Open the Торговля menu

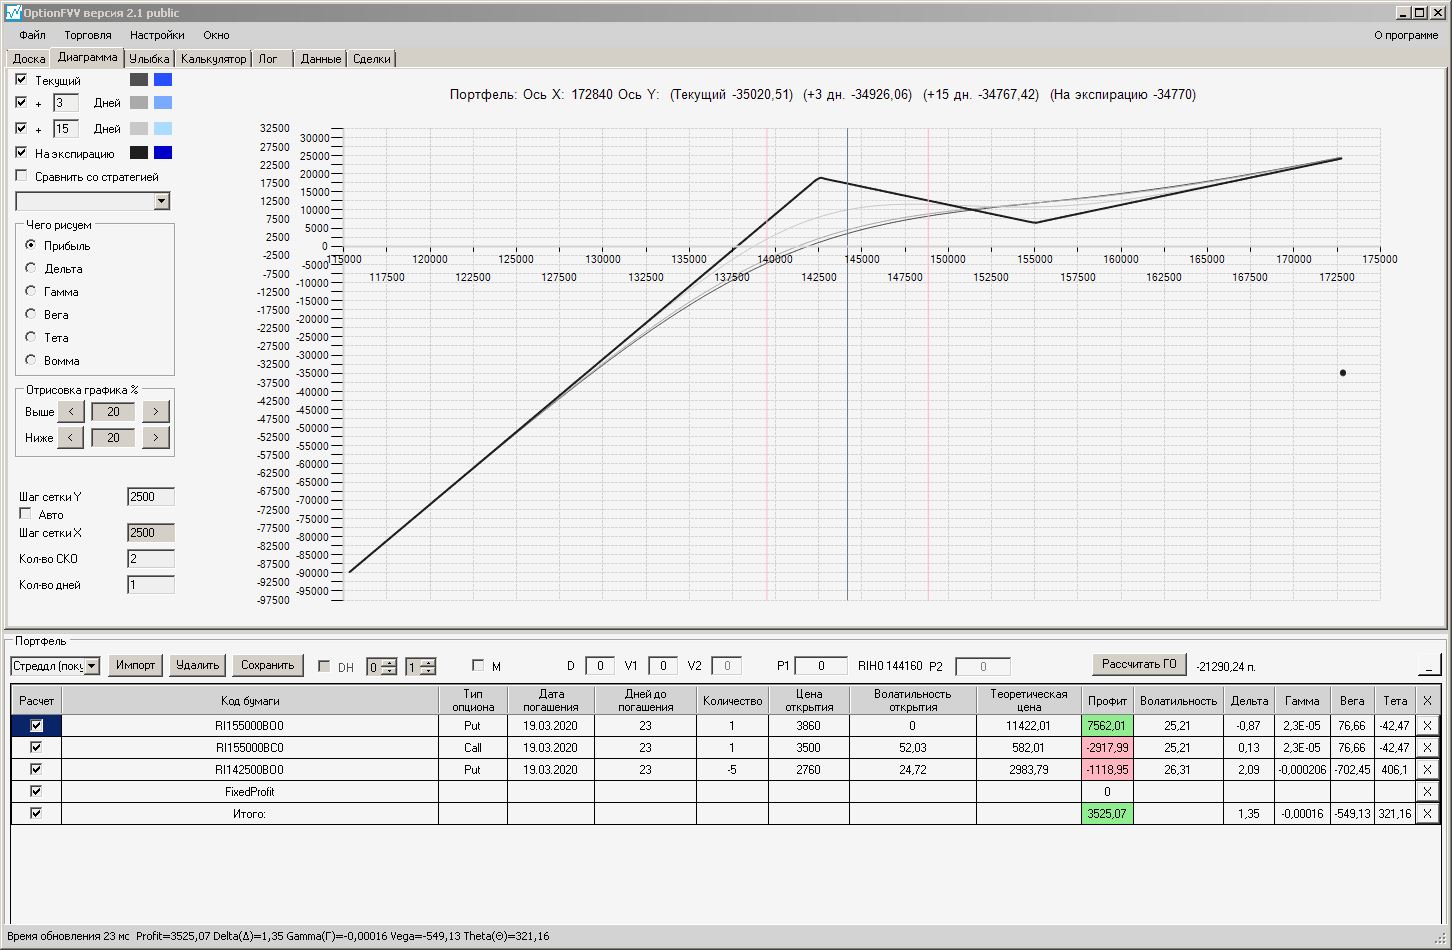[88, 35]
